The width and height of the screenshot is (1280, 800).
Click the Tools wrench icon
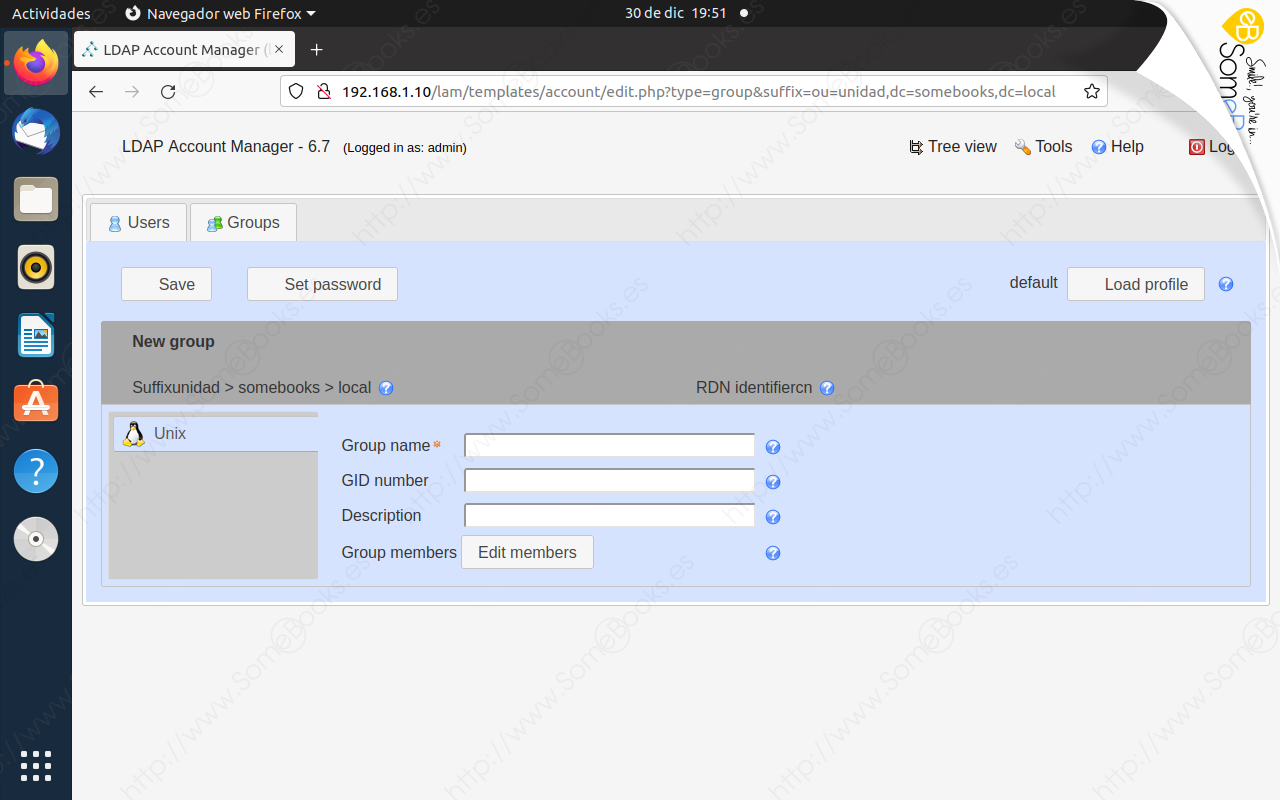click(1021, 146)
